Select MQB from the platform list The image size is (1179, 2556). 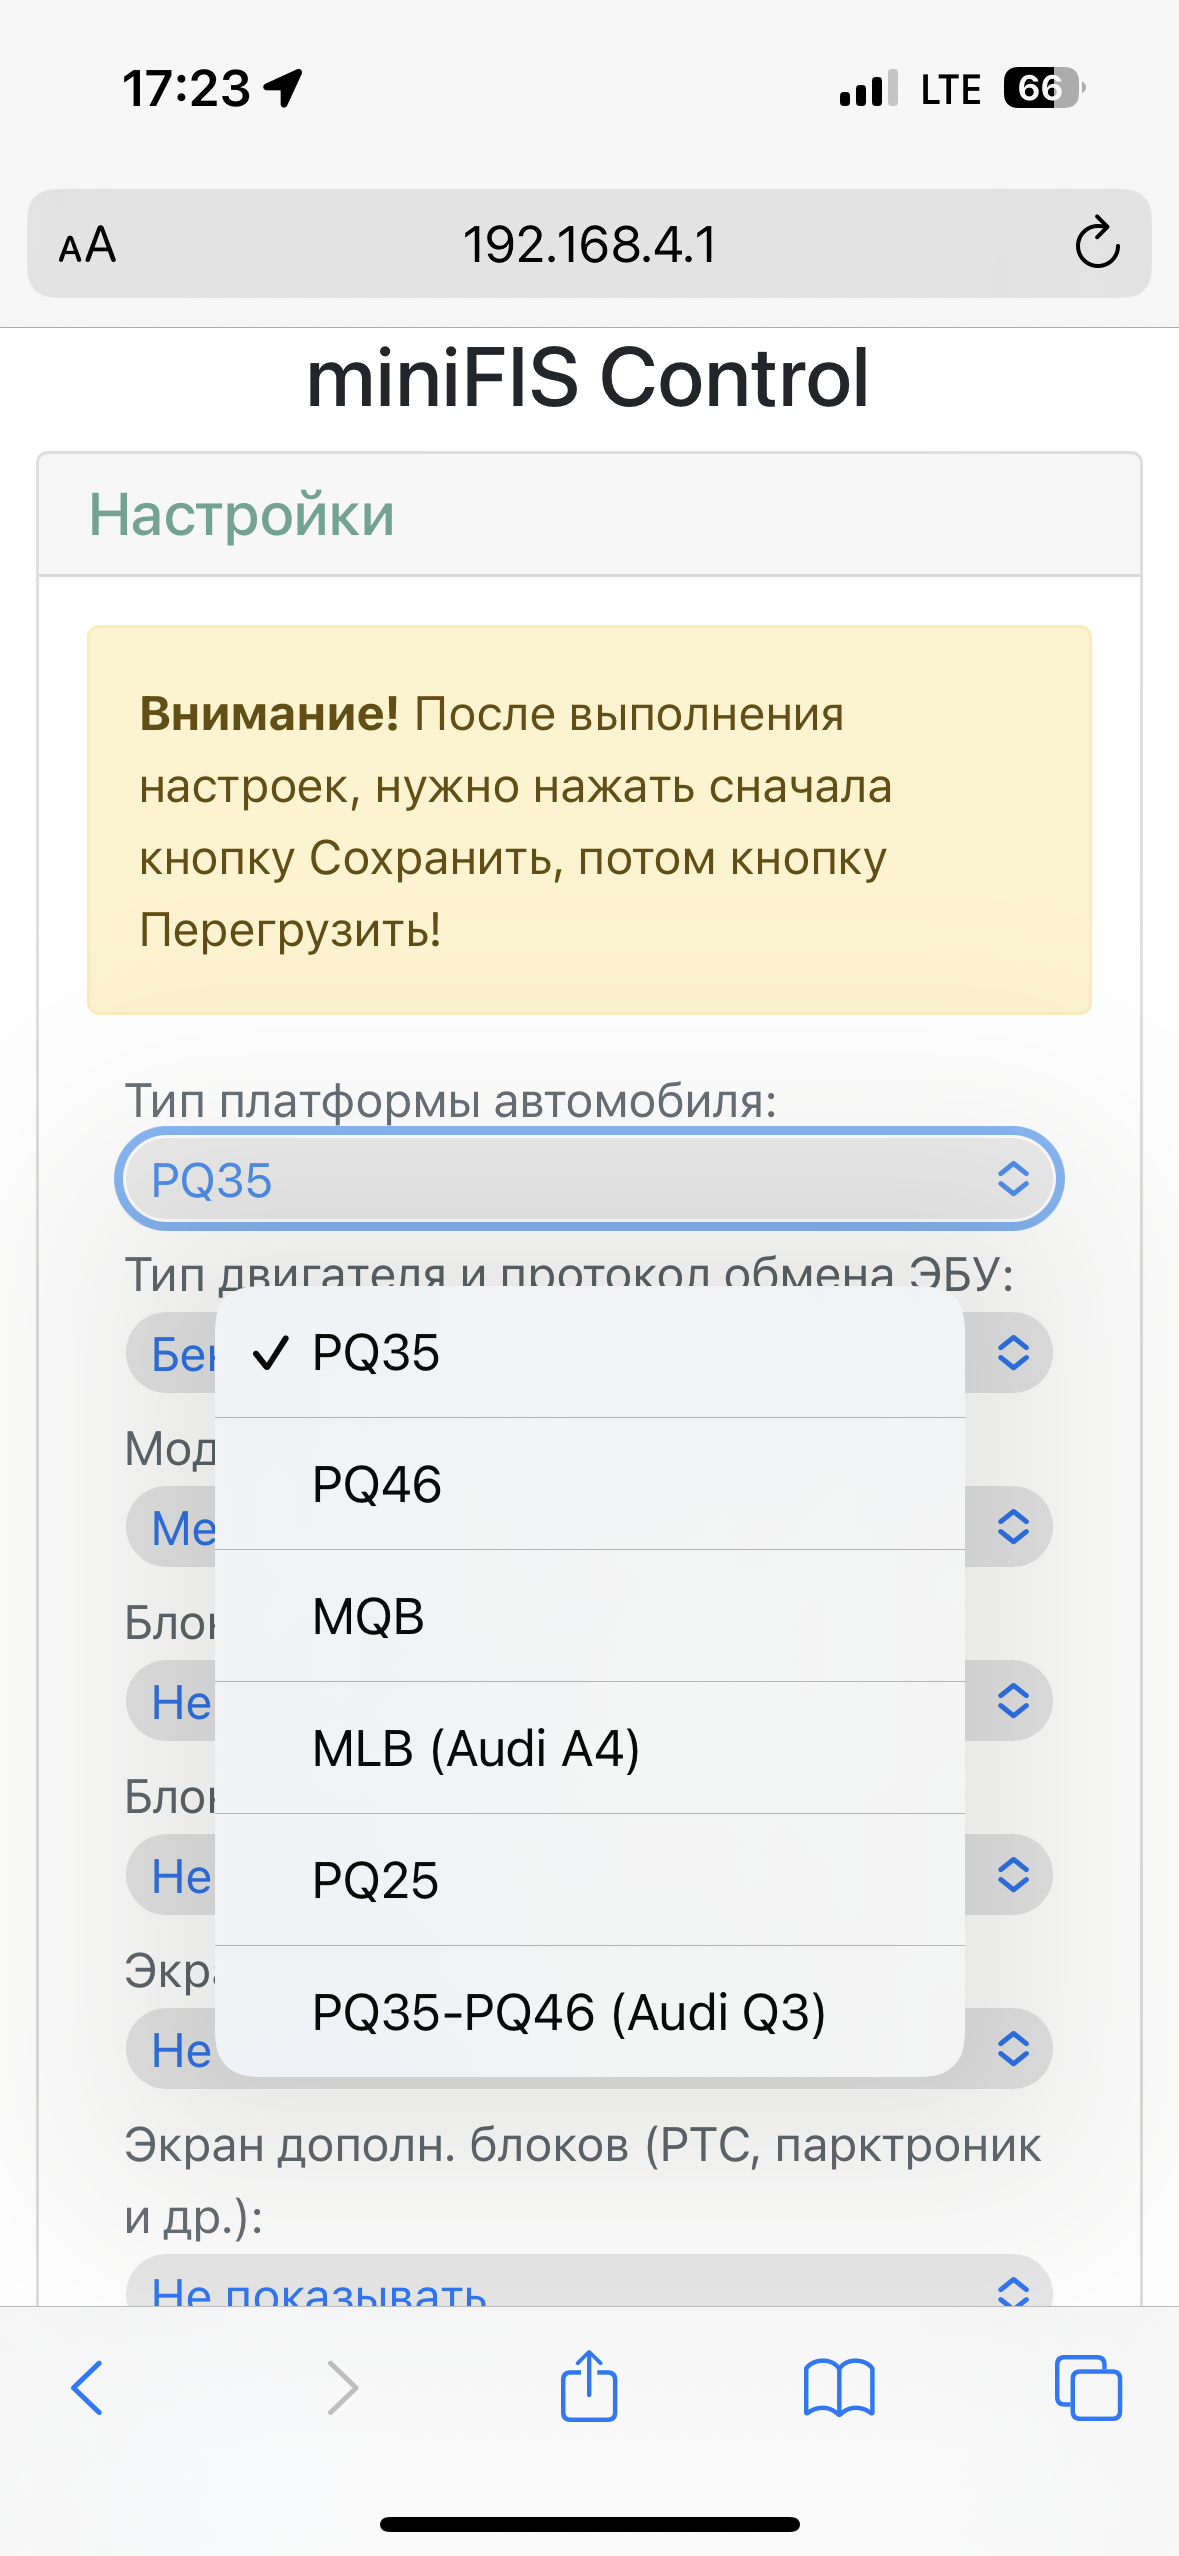[590, 1616]
